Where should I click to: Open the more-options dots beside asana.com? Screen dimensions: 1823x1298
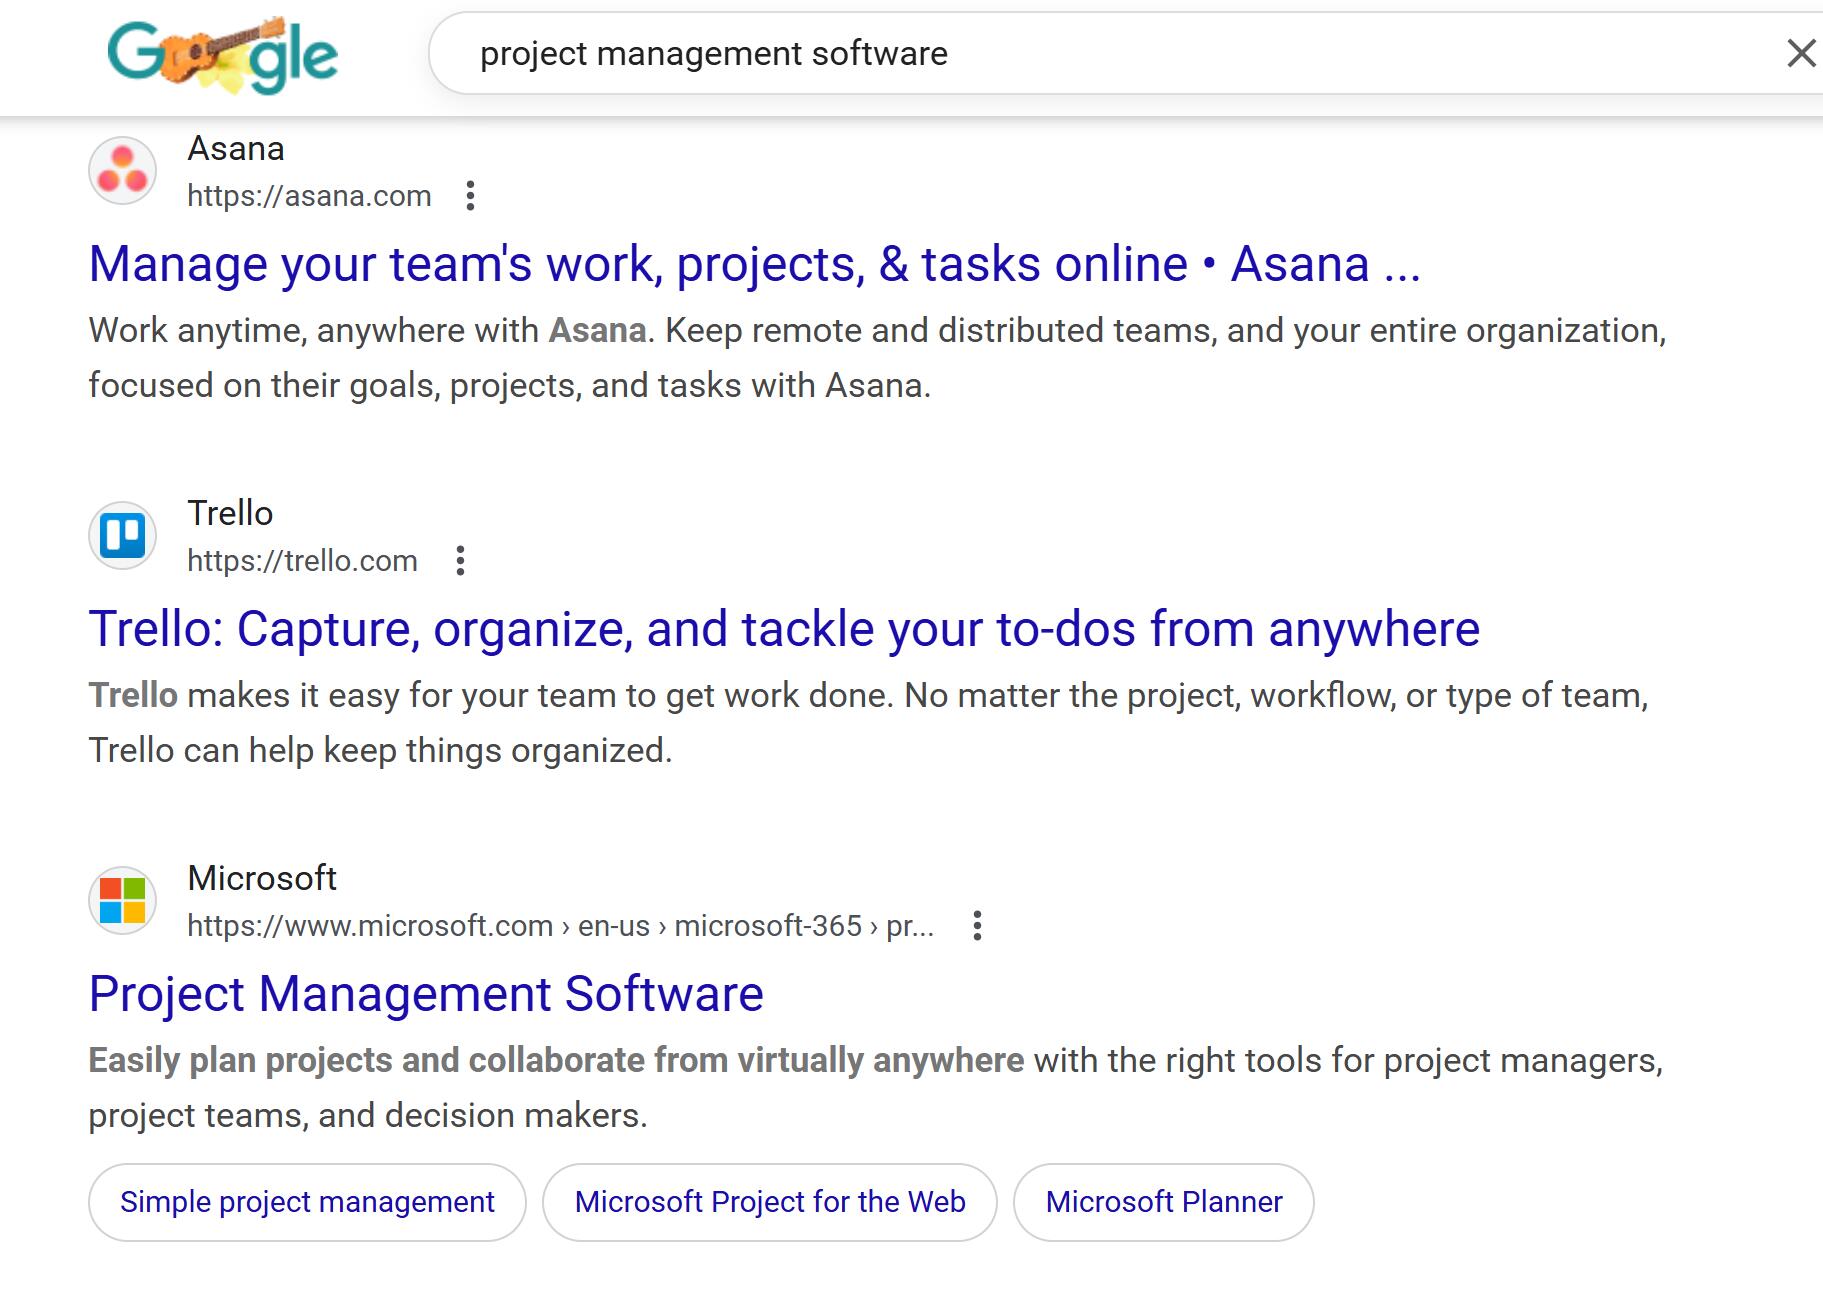click(470, 196)
